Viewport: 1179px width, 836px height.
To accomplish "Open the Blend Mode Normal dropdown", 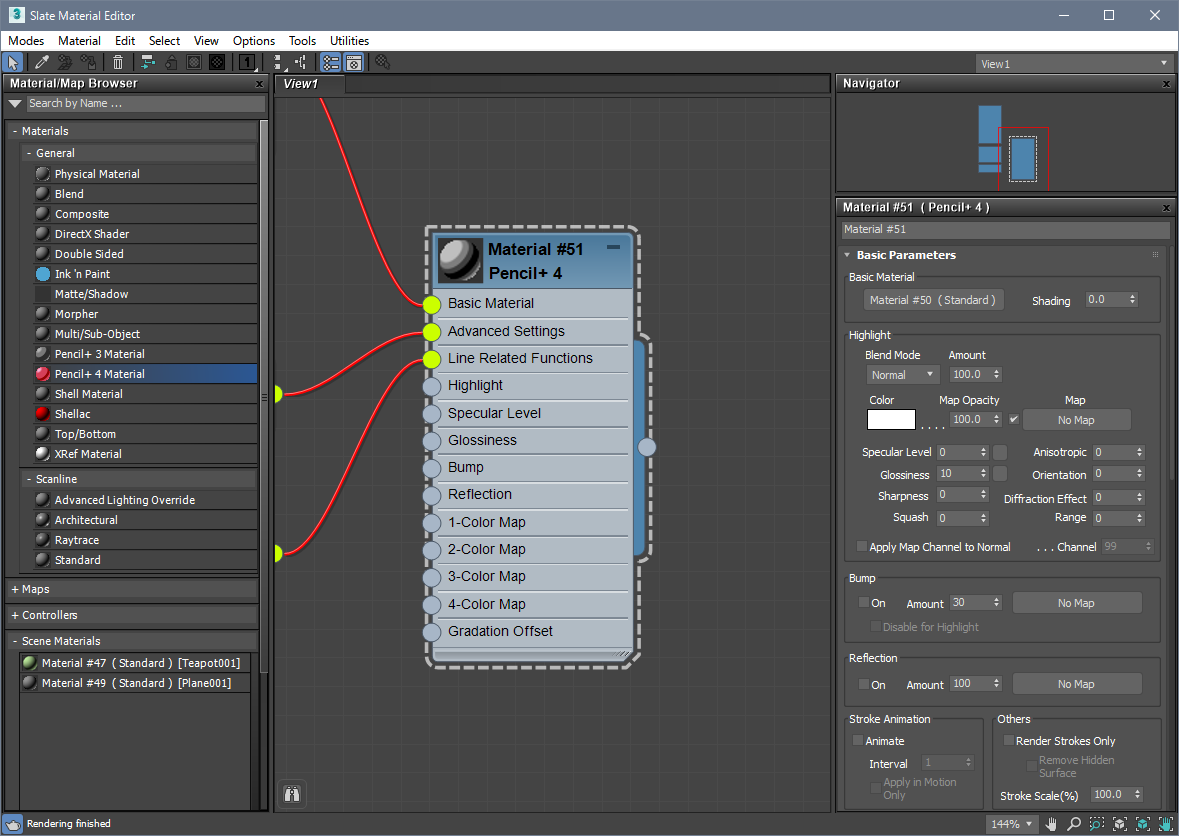I will click(x=903, y=375).
